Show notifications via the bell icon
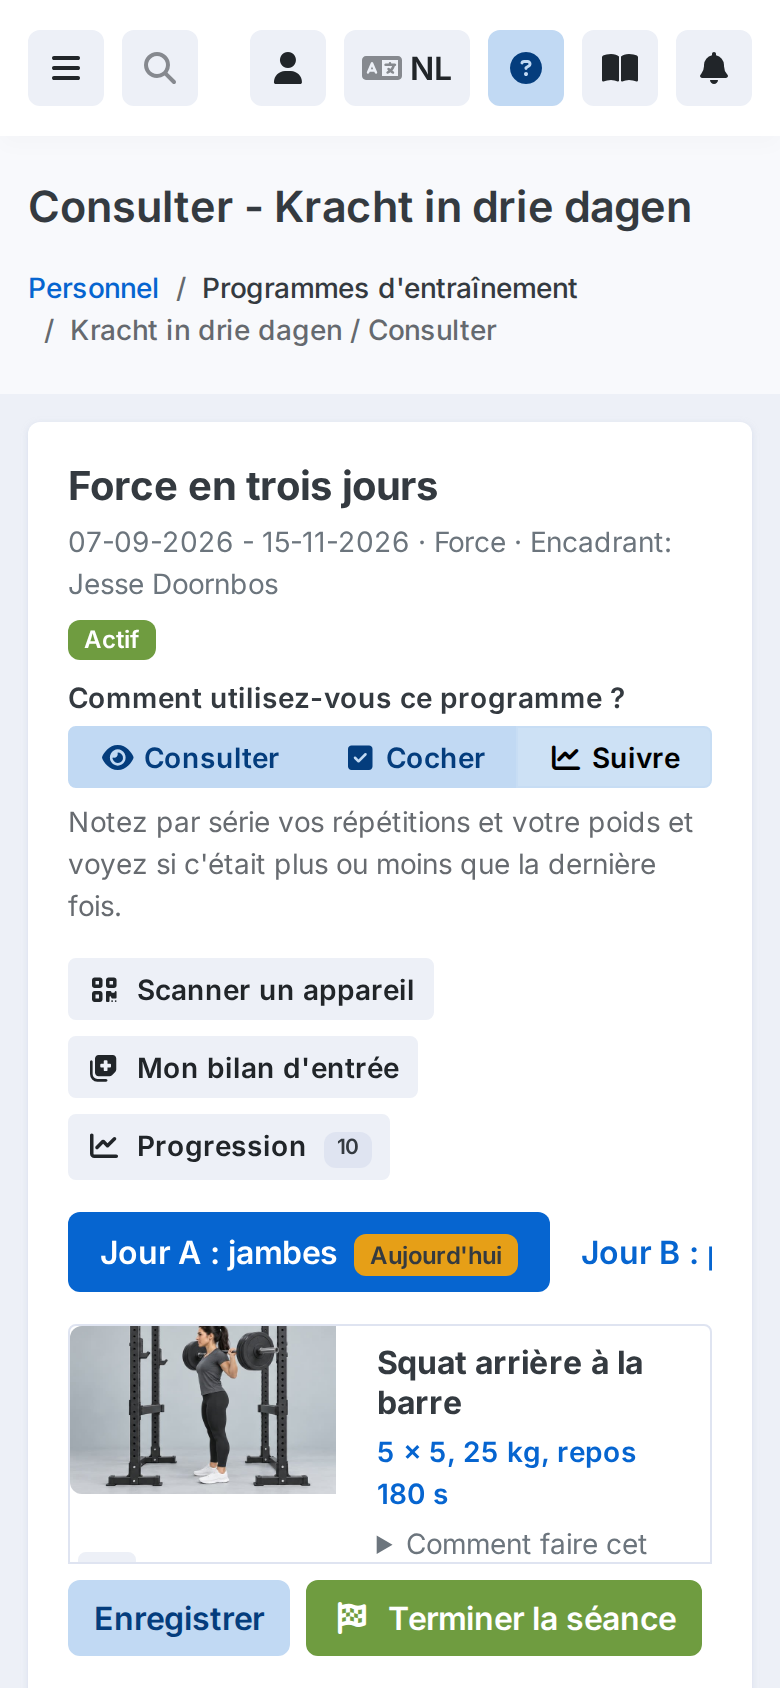The width and height of the screenshot is (780, 1688). [714, 68]
